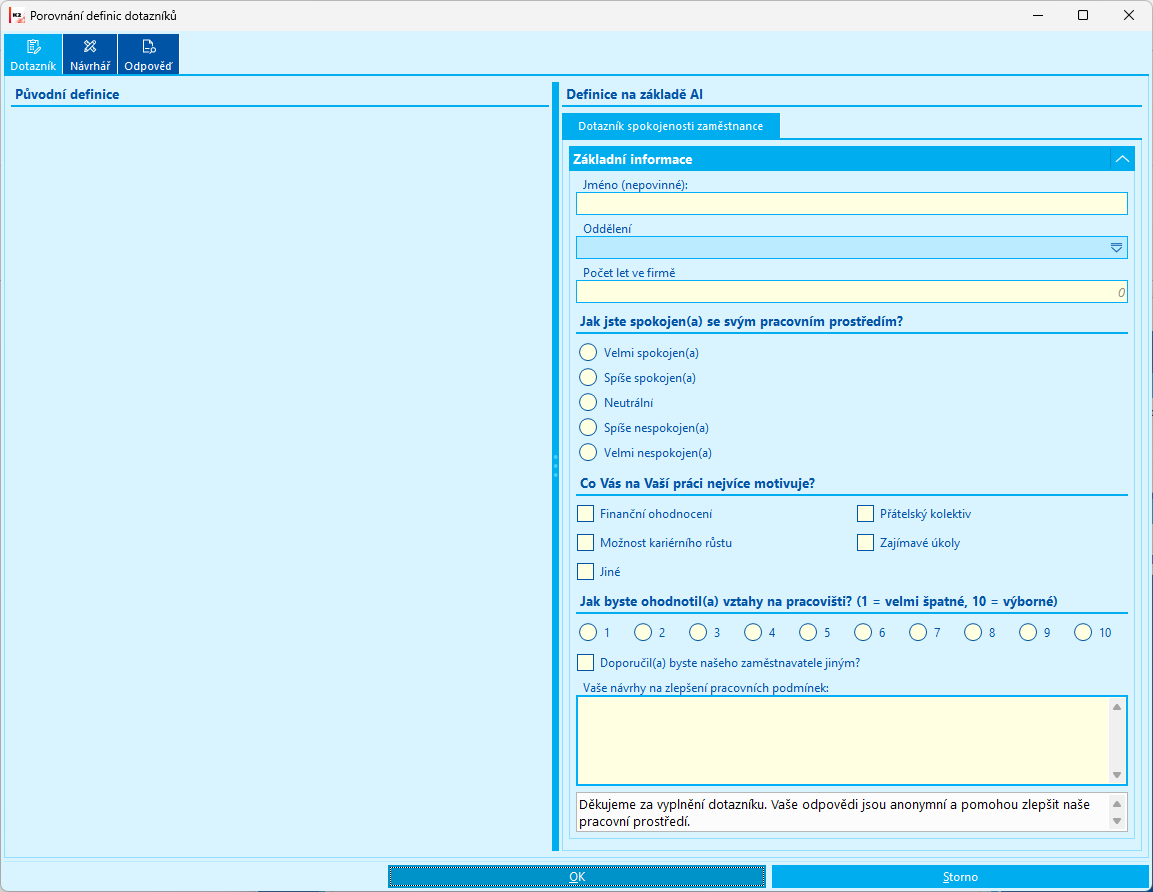Select the 'Dotazník spokojenosti zaměstnance' tab
The image size is (1153, 892).
(x=671, y=126)
